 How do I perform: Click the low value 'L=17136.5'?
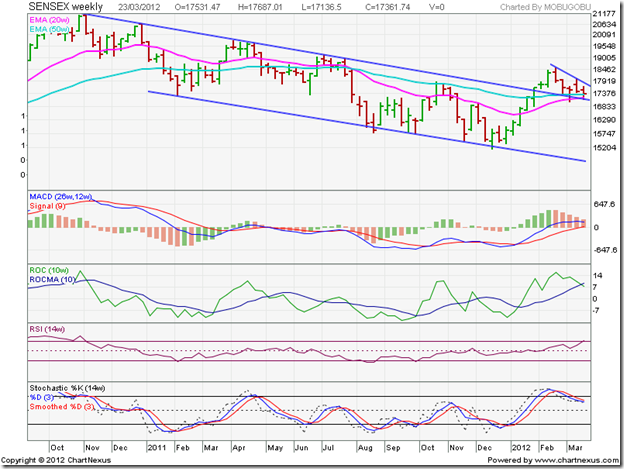(321, 7)
